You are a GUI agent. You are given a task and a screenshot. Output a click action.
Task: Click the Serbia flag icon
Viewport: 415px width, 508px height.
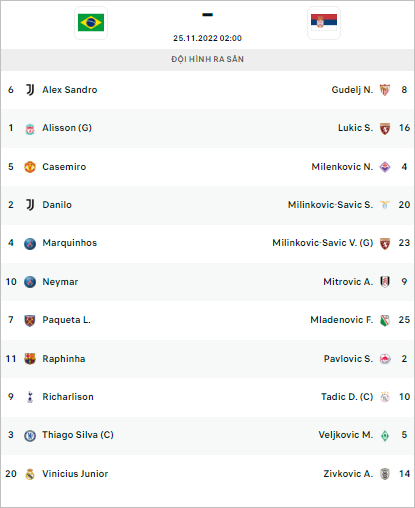(324, 23)
